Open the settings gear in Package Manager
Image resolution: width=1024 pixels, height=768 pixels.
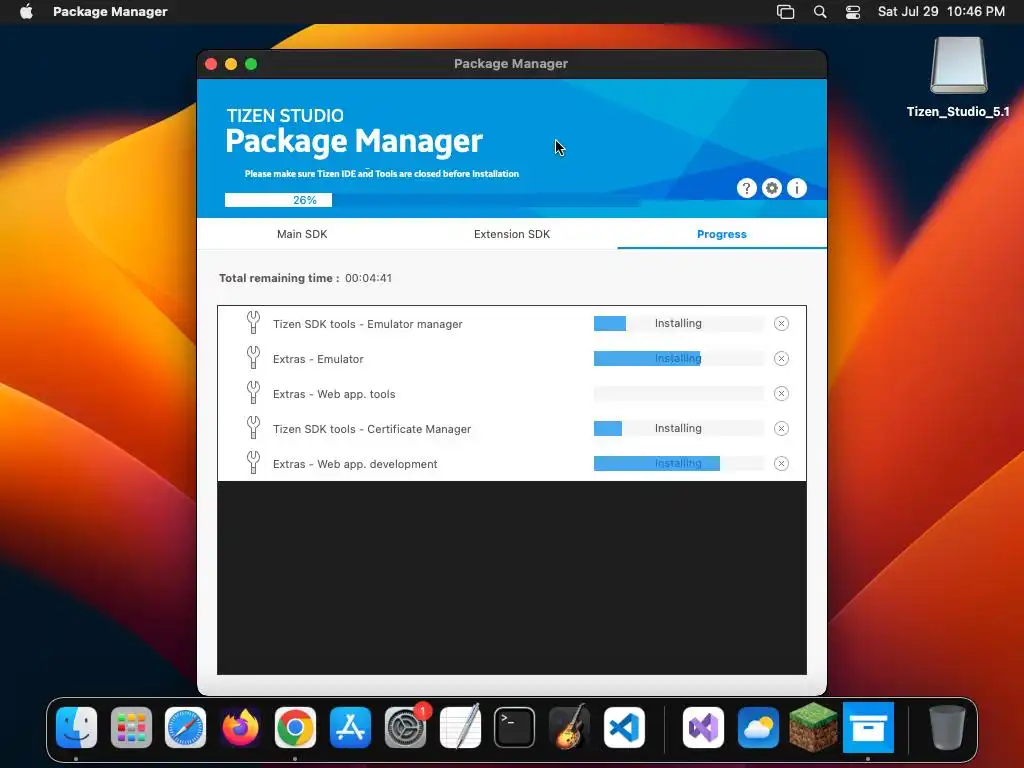coord(772,188)
